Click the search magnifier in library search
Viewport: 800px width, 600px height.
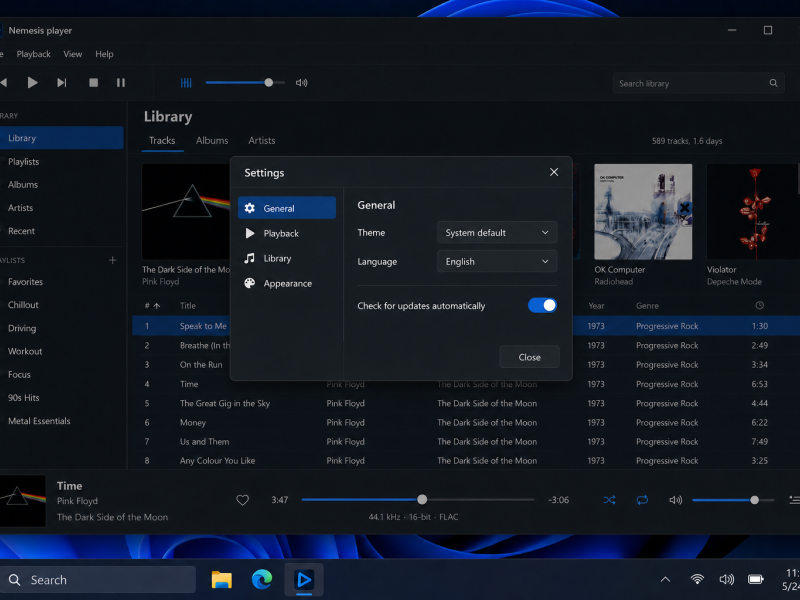click(773, 83)
